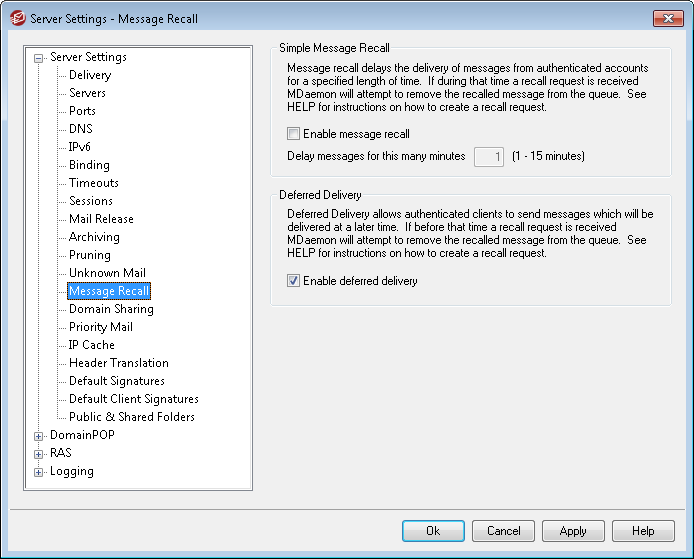The height and width of the screenshot is (559, 694).
Task: Click the delay minutes input field
Action: 488,156
